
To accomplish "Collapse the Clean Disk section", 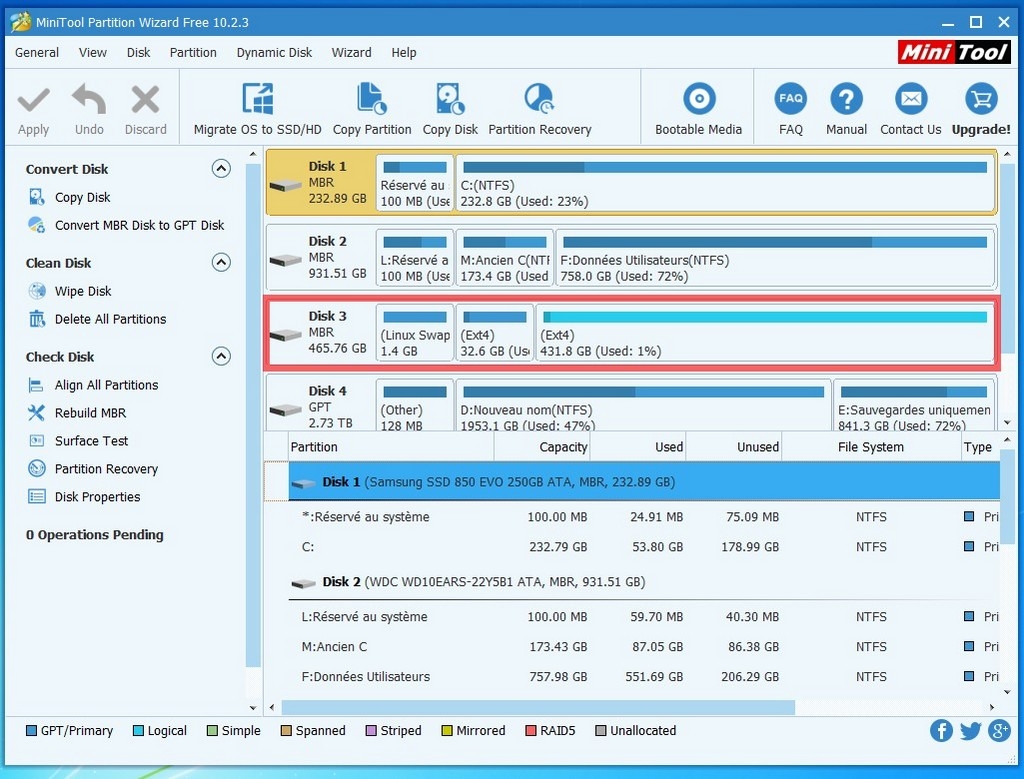I will pyautogui.click(x=221, y=262).
